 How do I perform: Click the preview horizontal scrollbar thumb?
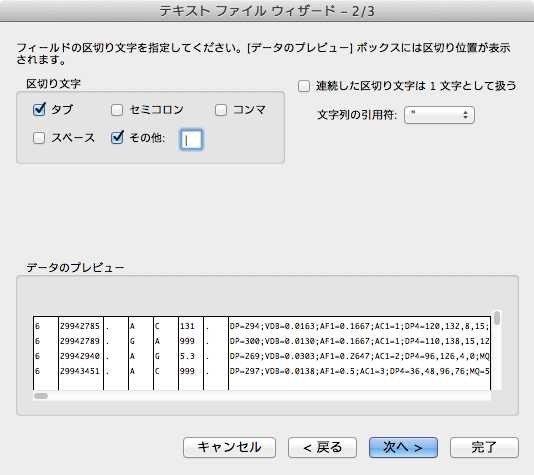pos(41,396)
